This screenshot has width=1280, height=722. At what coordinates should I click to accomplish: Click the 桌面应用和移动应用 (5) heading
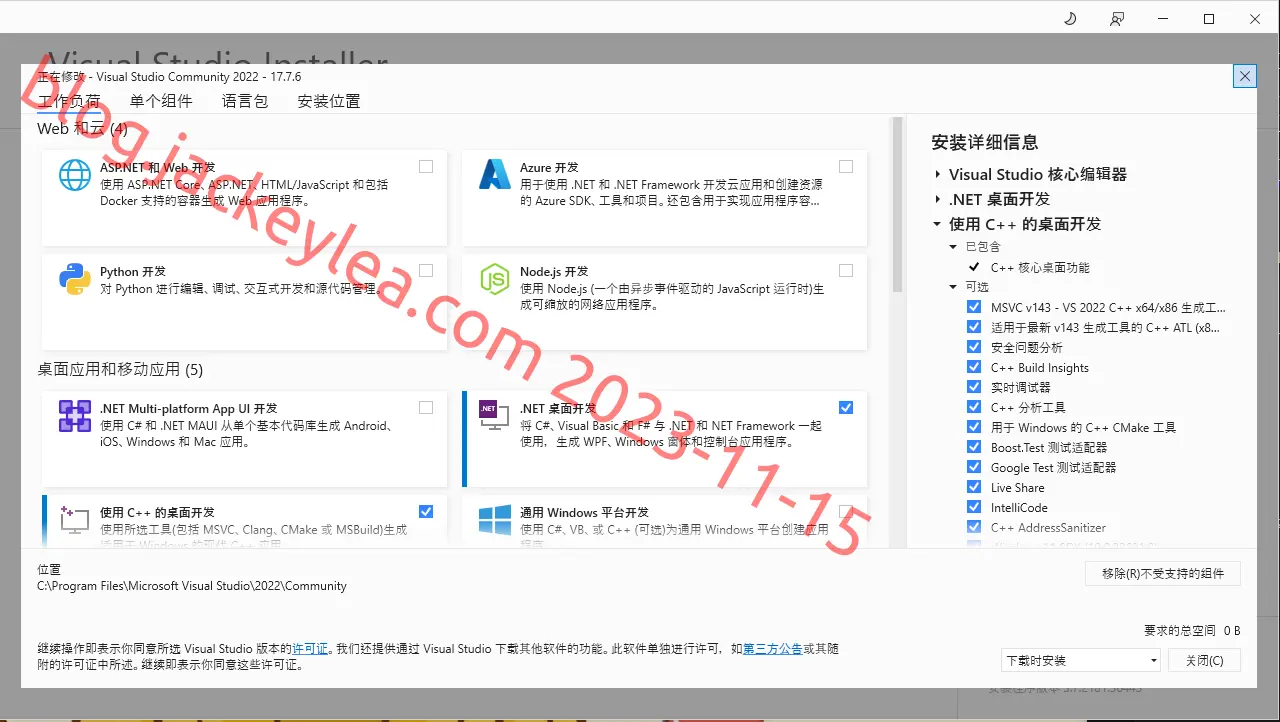pos(120,369)
